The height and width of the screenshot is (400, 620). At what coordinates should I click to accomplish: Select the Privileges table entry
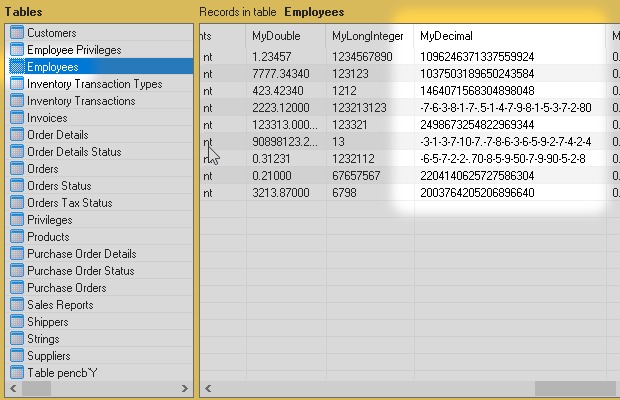coord(49,220)
